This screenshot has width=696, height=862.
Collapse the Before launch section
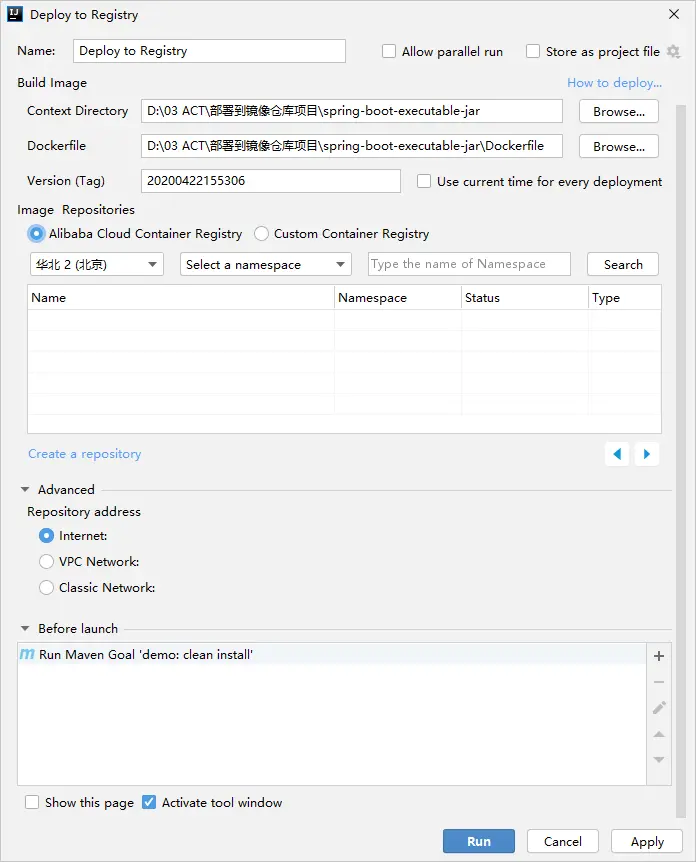25,628
